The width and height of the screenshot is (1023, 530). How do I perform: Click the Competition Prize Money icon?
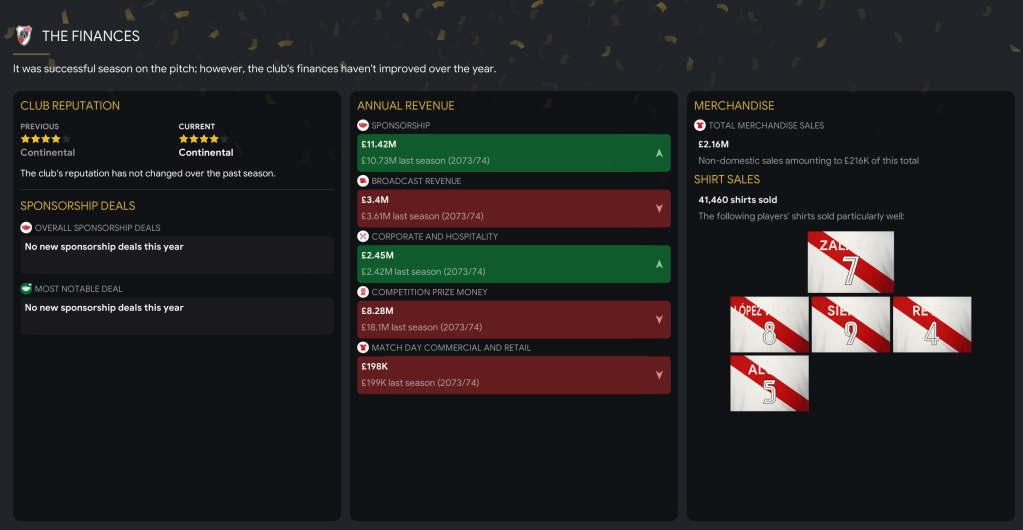(x=363, y=292)
